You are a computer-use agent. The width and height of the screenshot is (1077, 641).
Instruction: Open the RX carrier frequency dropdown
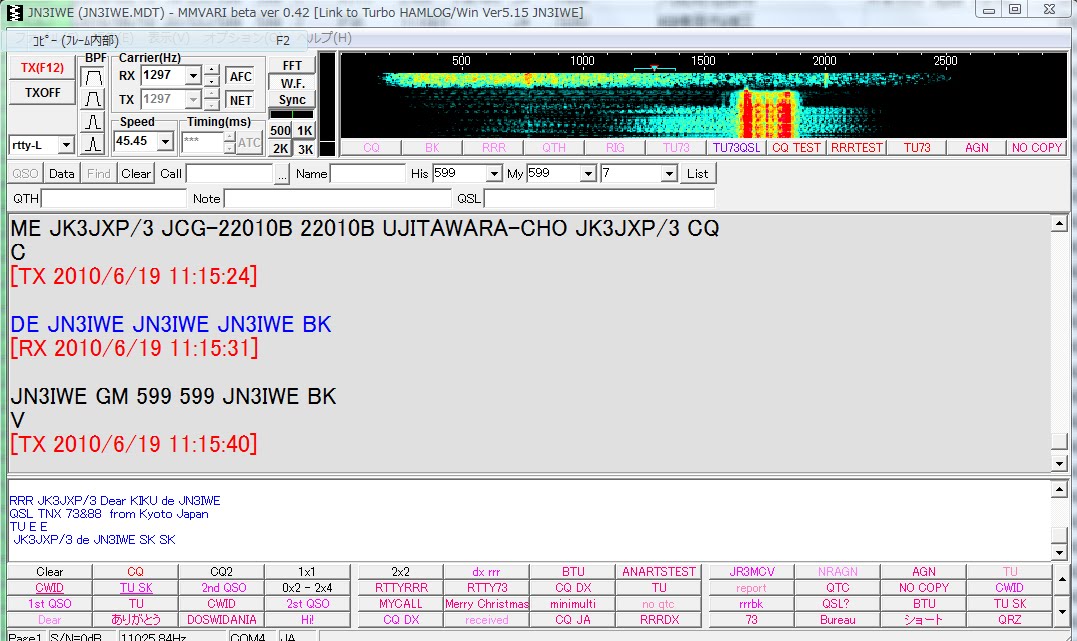(x=193, y=76)
